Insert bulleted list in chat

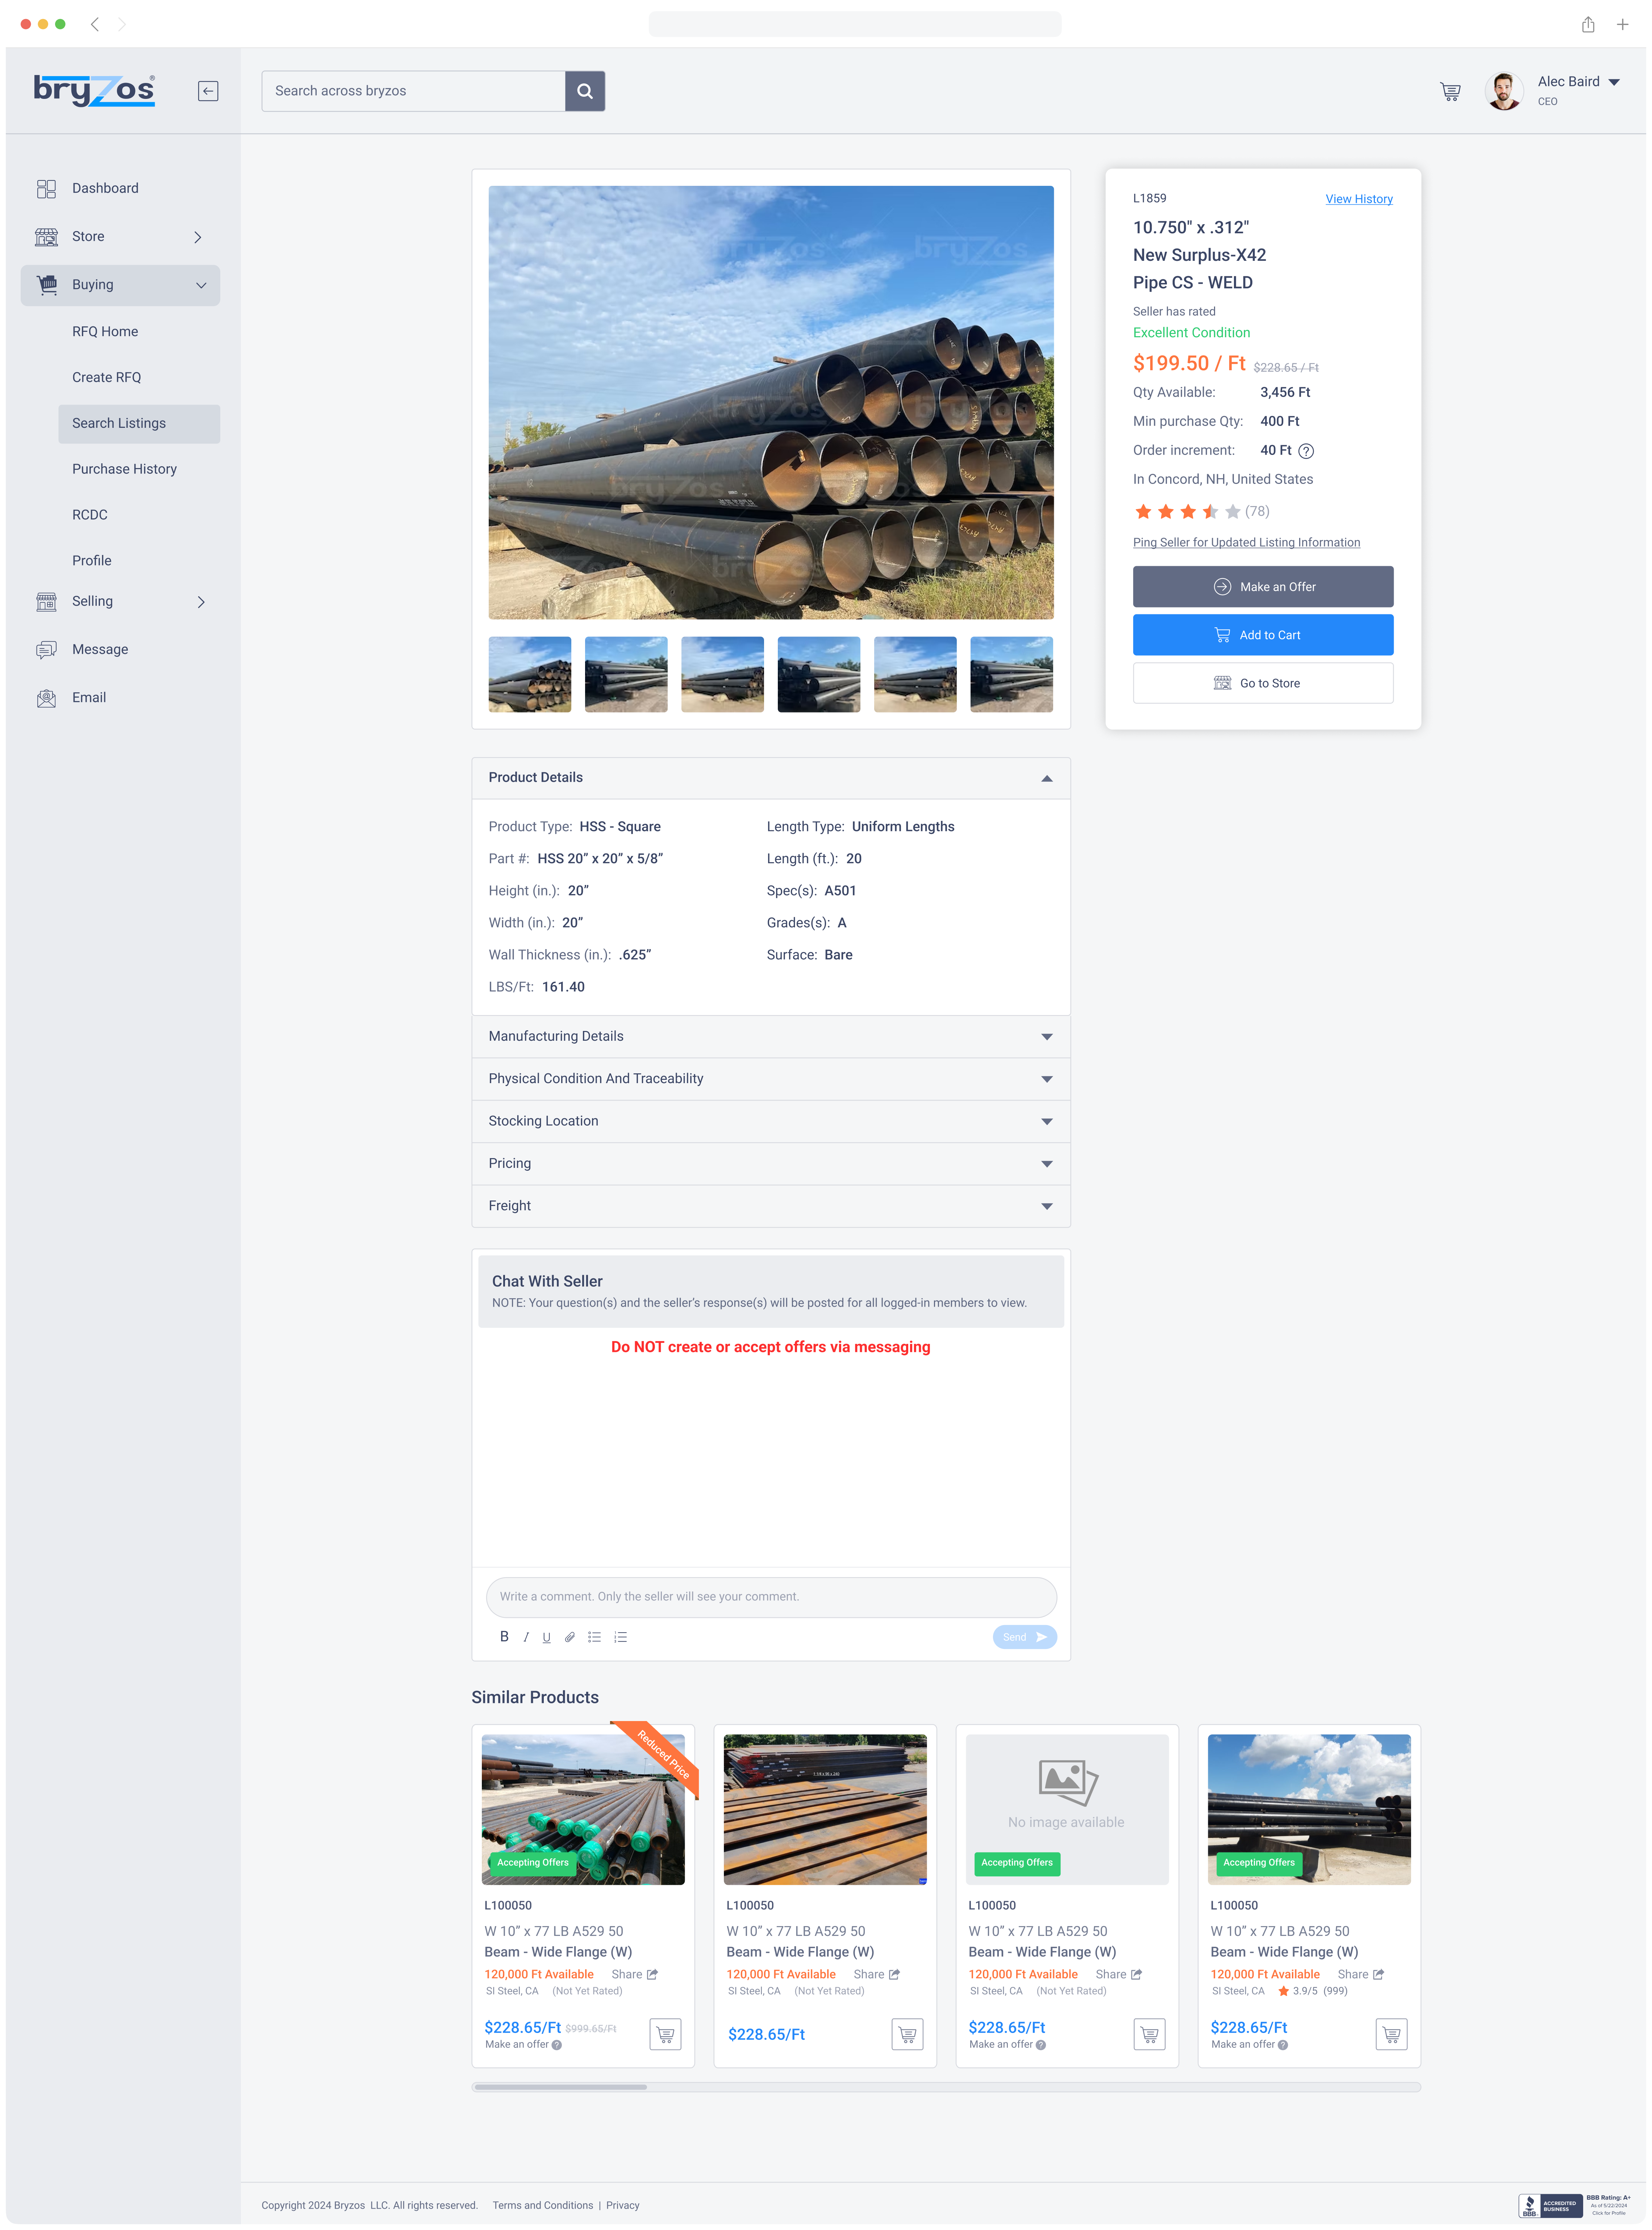point(594,1637)
